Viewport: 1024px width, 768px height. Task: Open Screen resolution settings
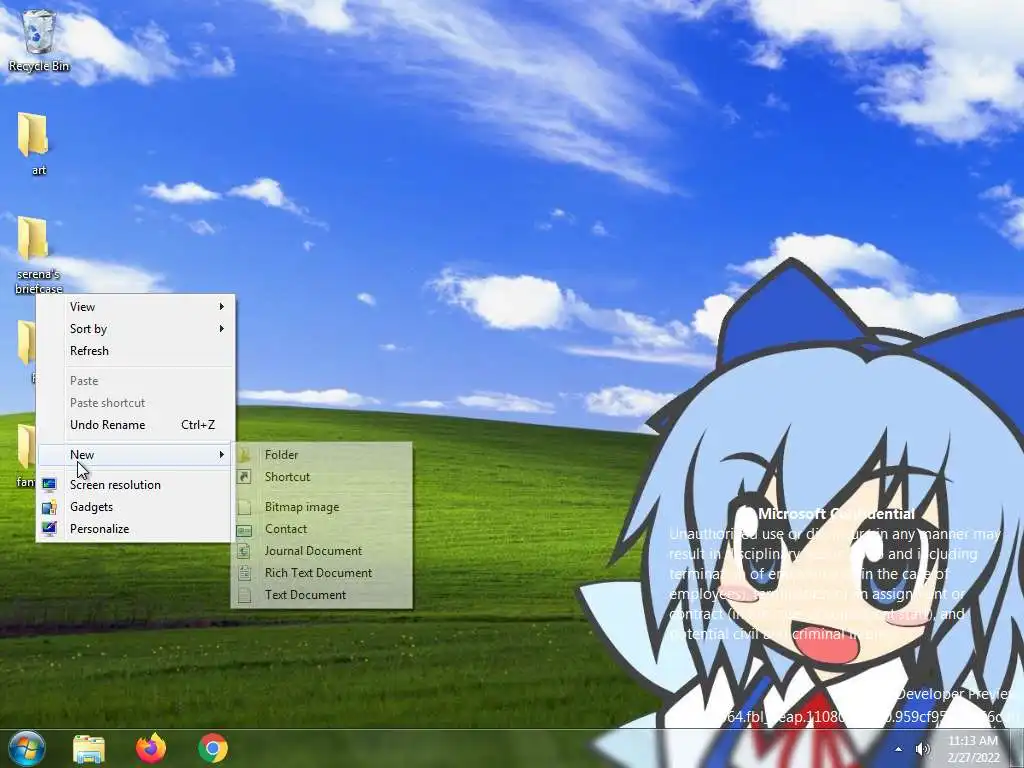coord(135,485)
